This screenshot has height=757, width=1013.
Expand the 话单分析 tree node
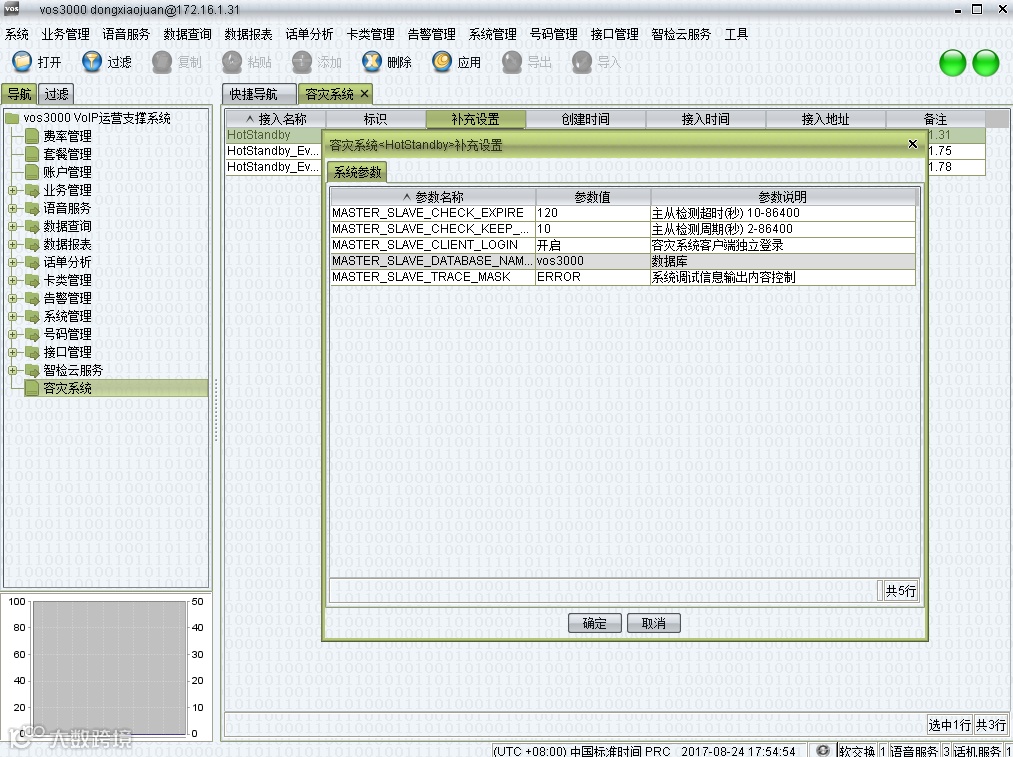pos(12,262)
